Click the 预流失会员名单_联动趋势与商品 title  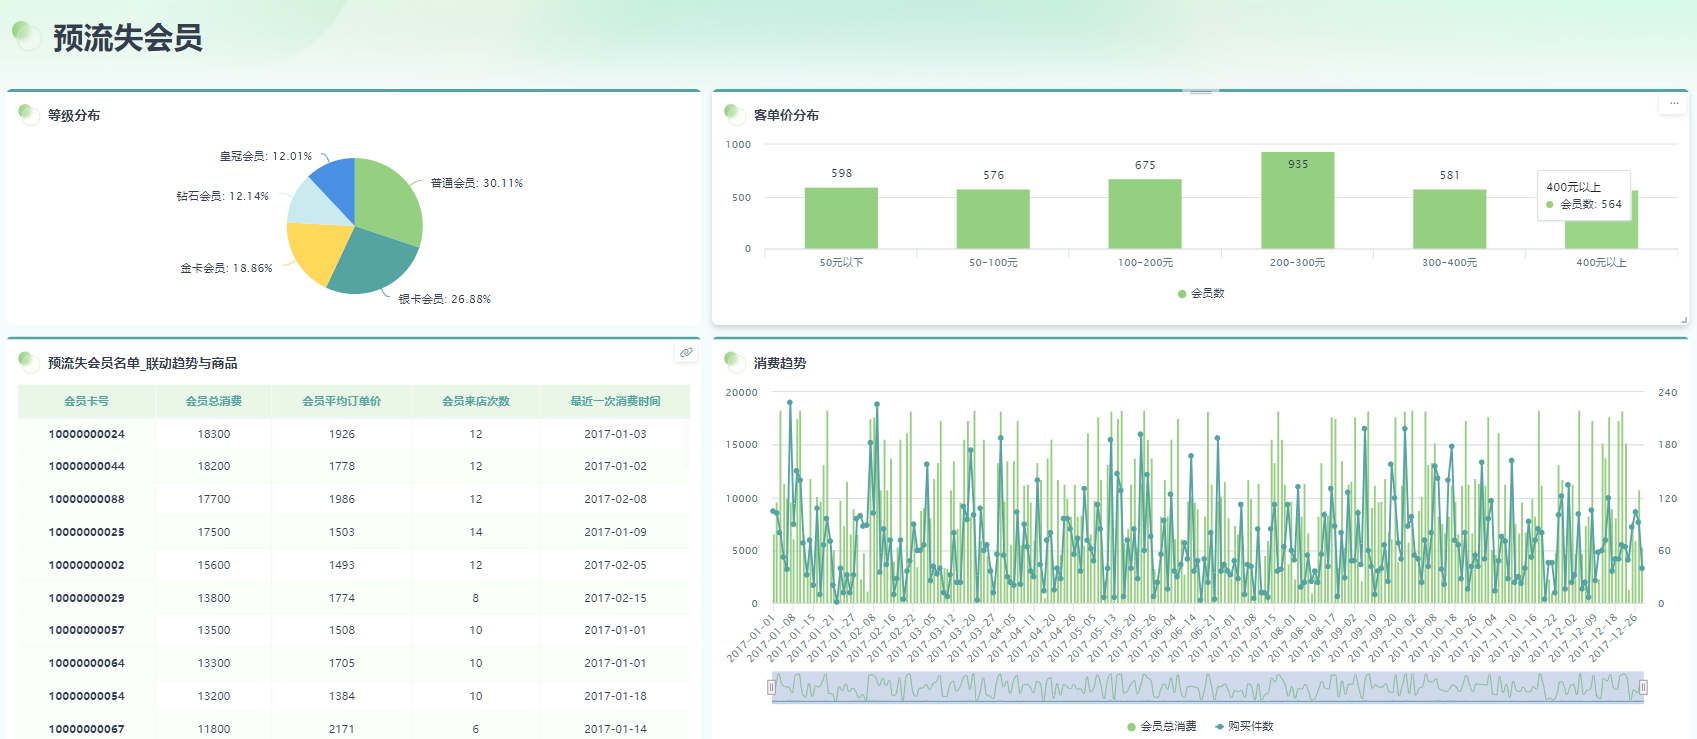[143, 363]
